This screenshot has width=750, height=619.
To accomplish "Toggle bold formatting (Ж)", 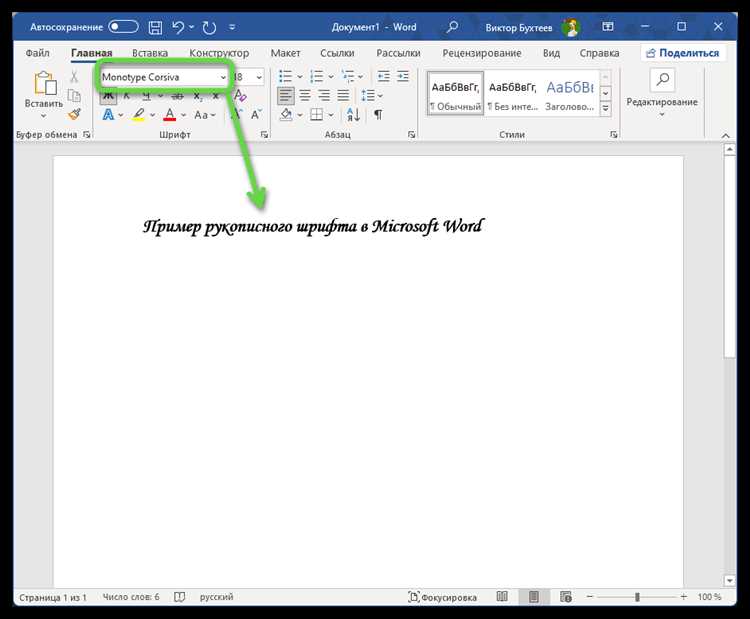I will [108, 96].
